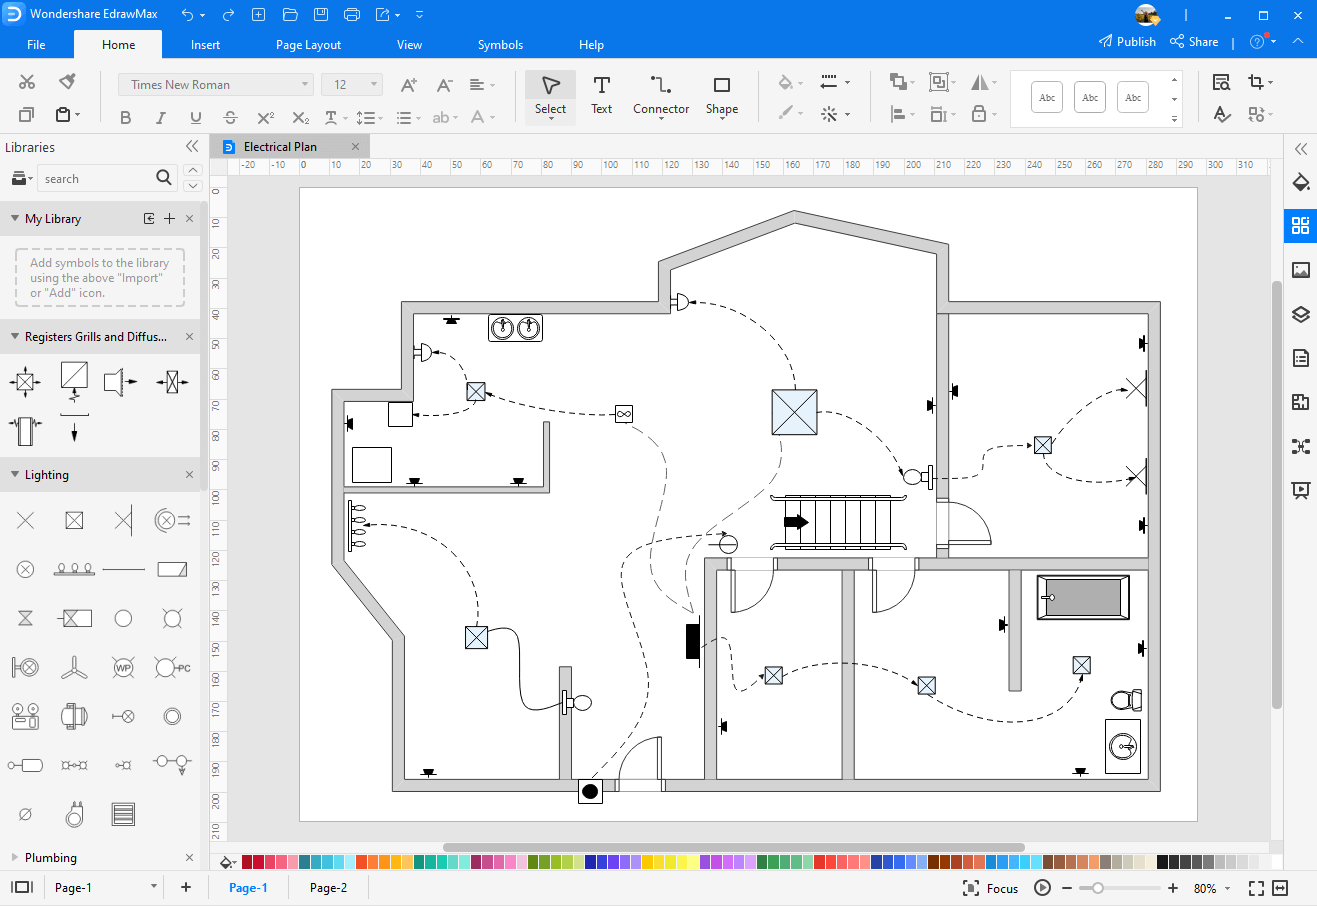Activate the Connector tool
Screen dimensions: 1317x906
coord(661,96)
